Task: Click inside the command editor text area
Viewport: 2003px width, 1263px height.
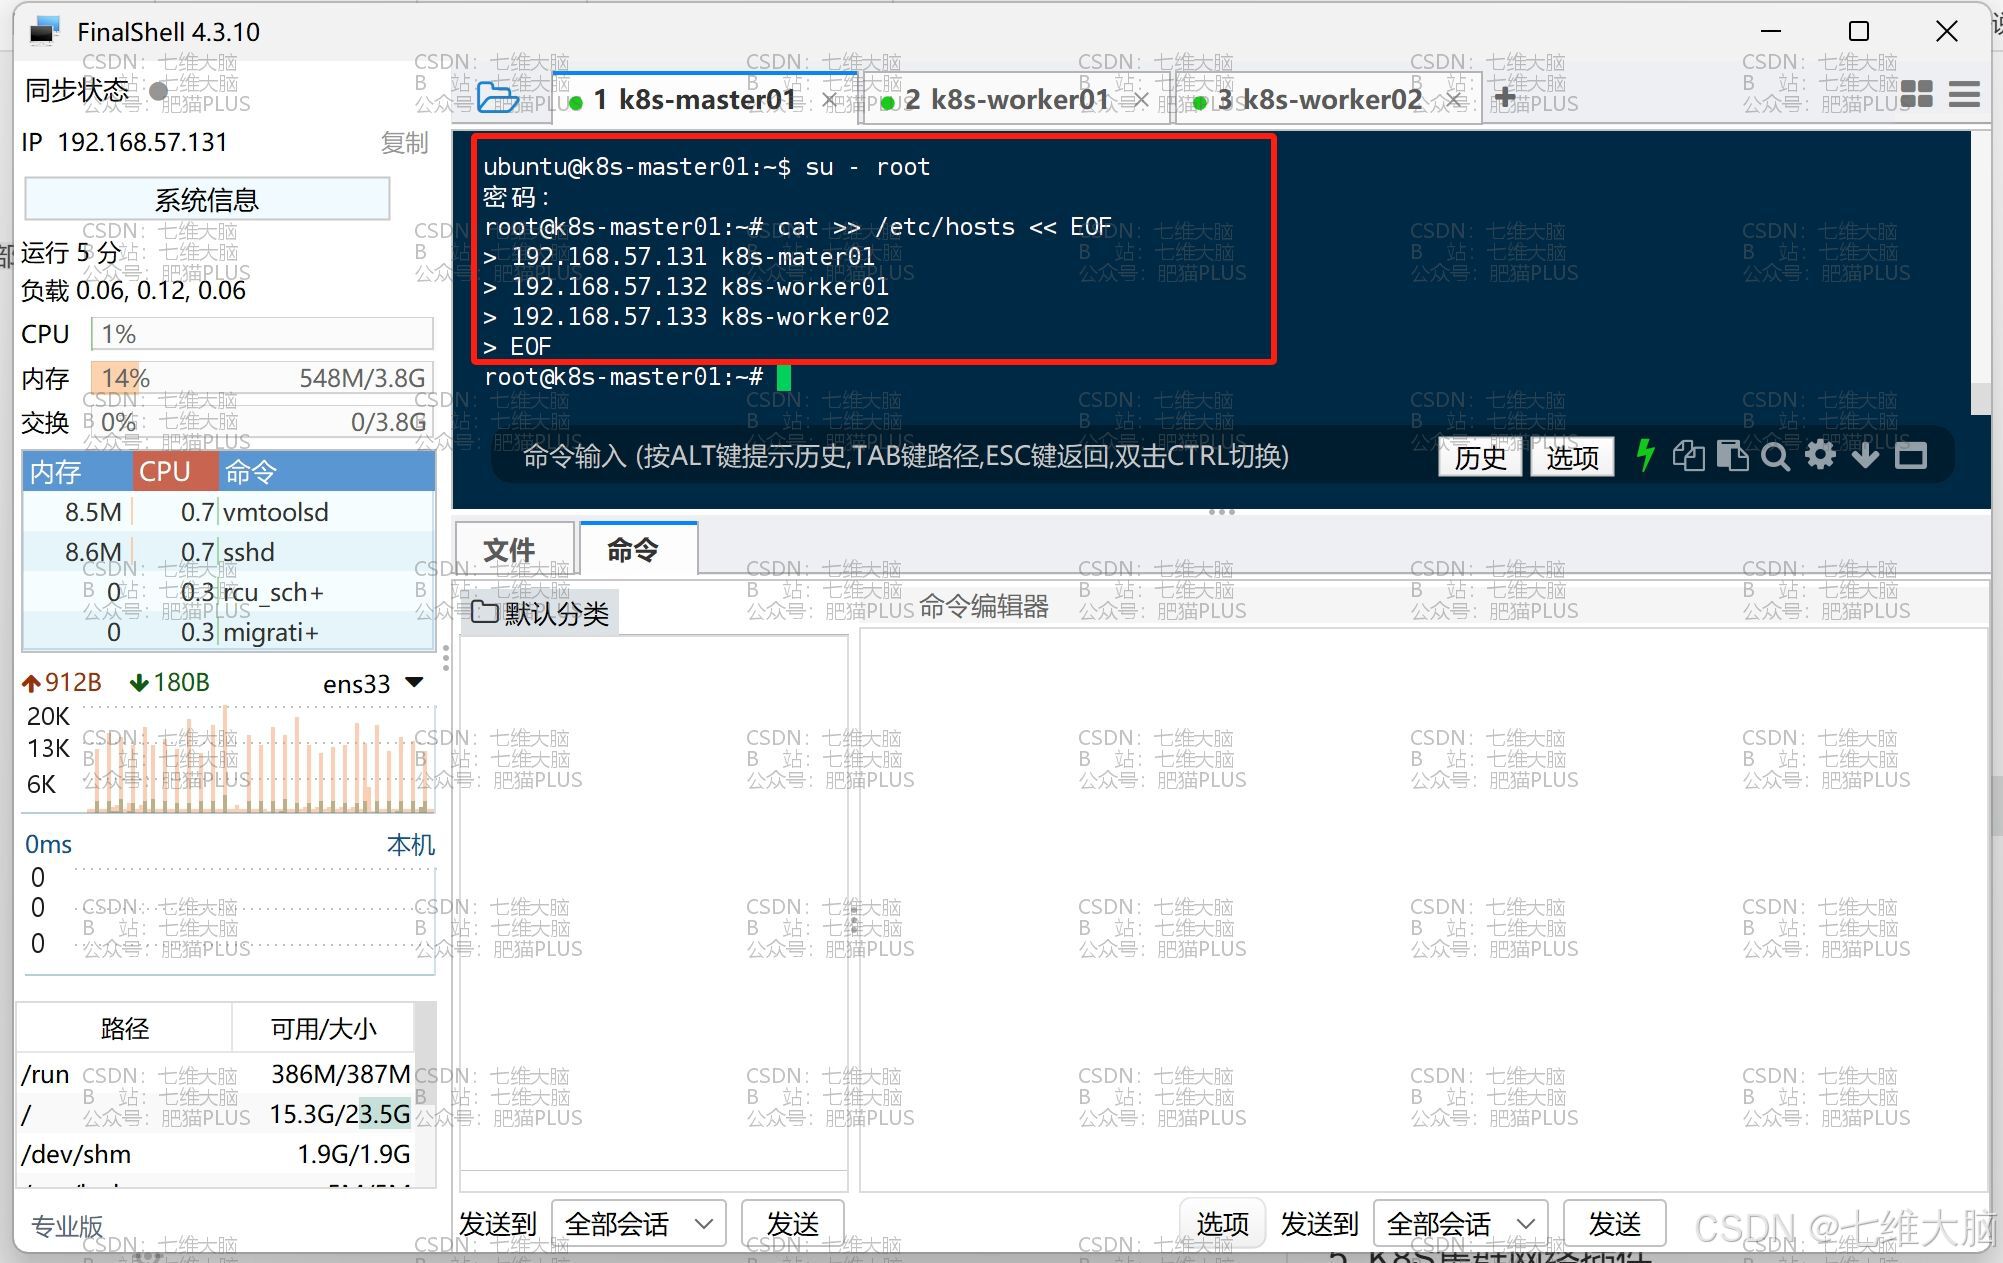Action: [x=1423, y=910]
